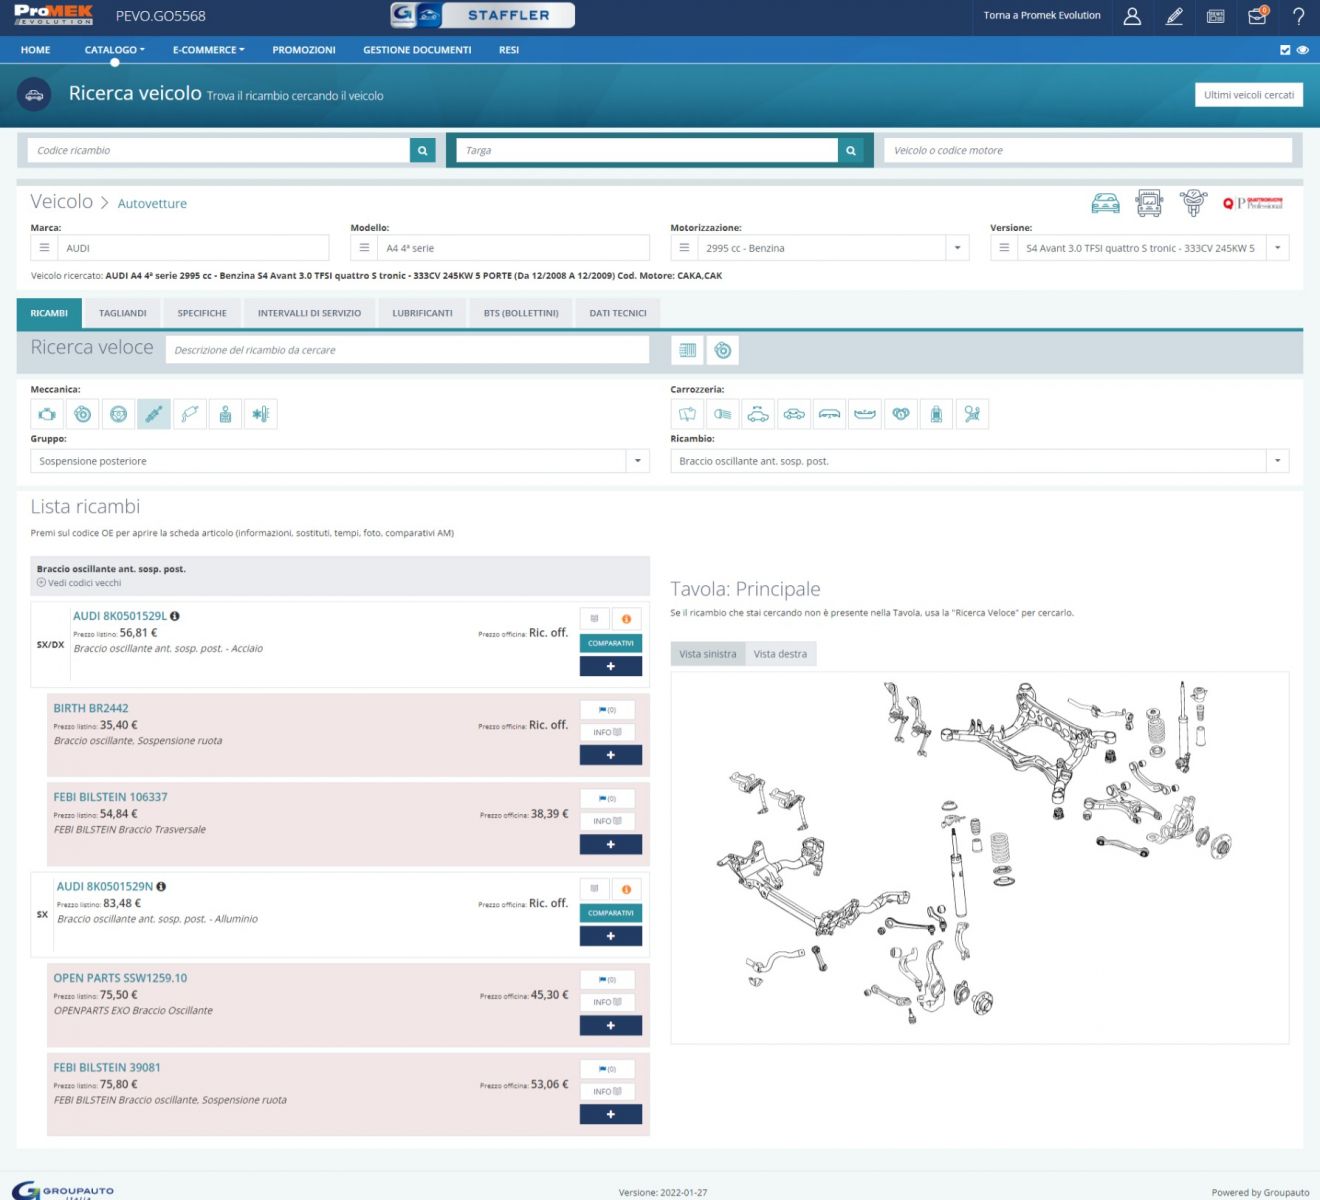Viewport: 1320px width, 1200px height.
Task: Go to HOME menu
Action: point(35,50)
